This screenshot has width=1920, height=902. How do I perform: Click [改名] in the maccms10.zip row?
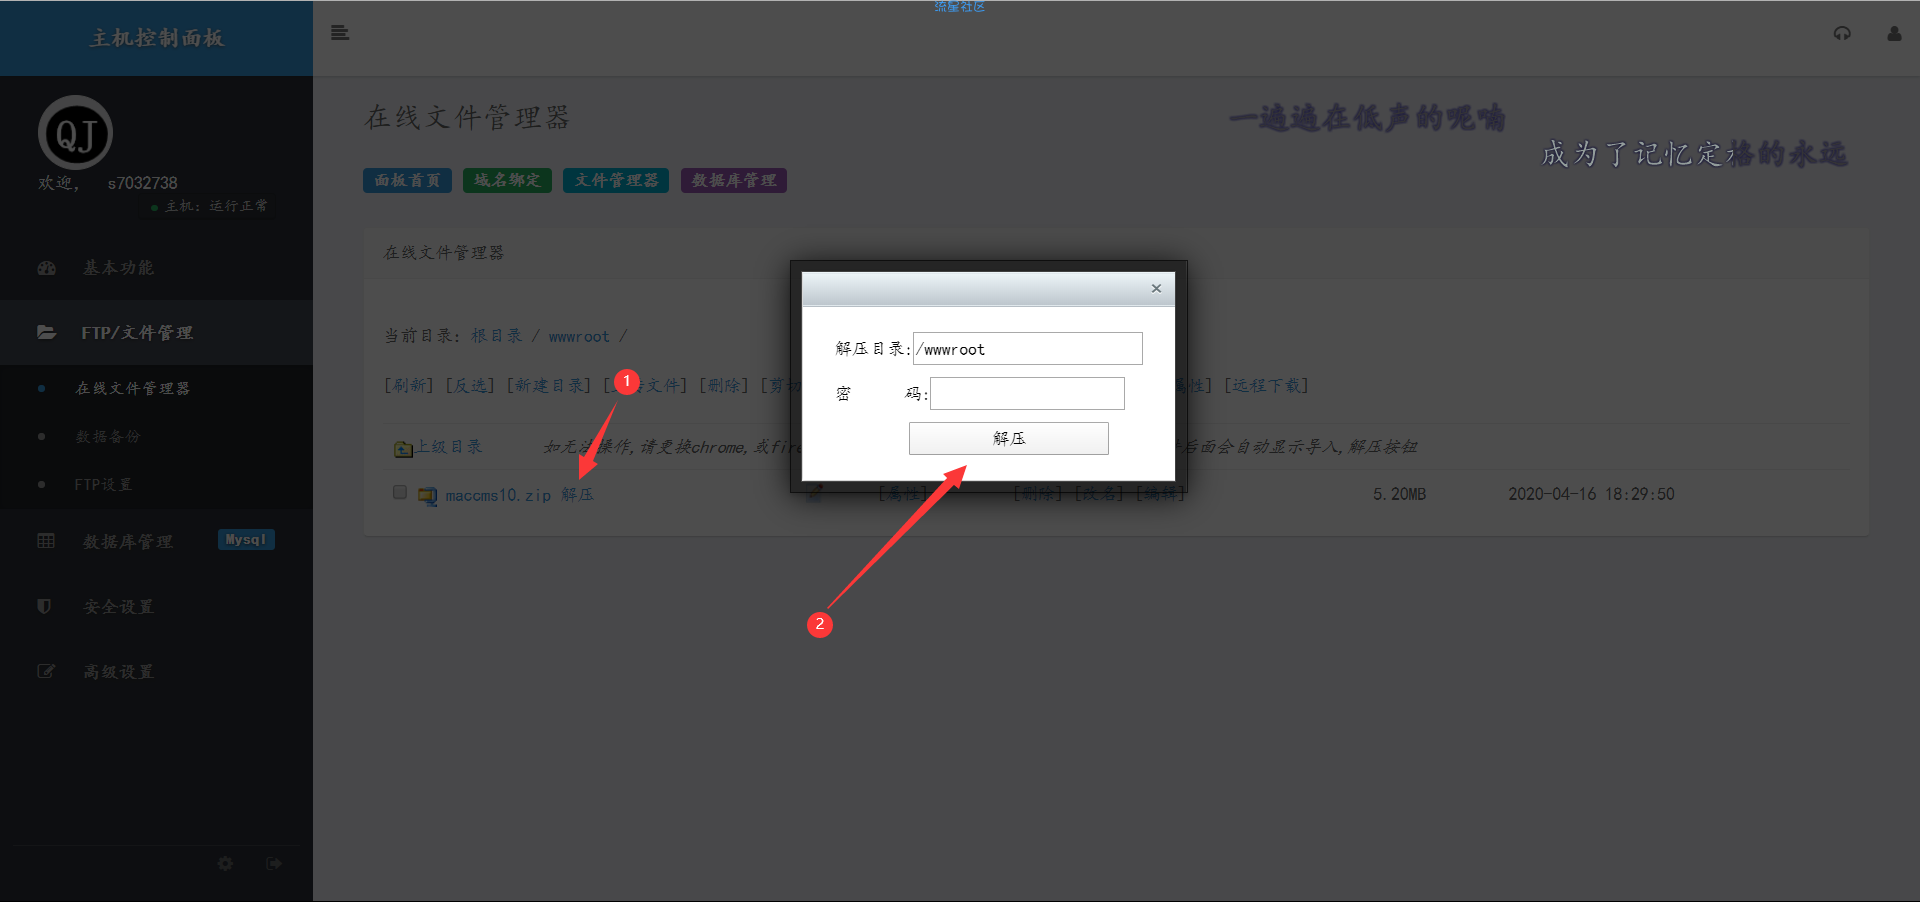pyautogui.click(x=1100, y=493)
